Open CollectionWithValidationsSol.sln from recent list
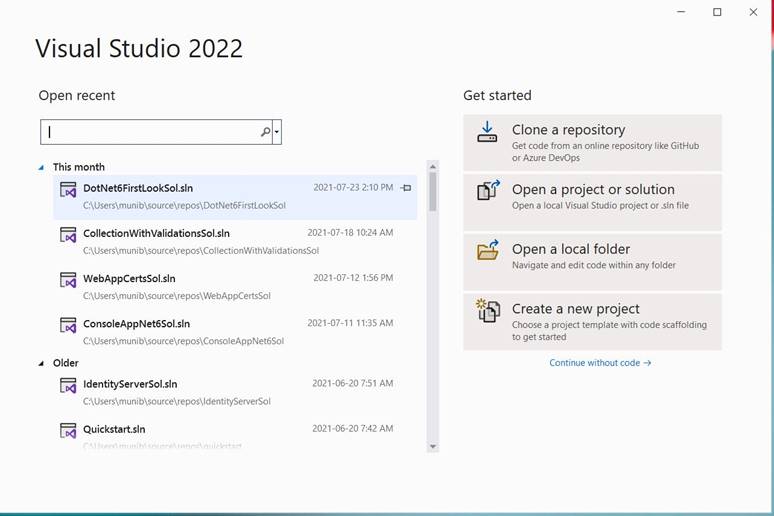The height and width of the screenshot is (516, 774). pyautogui.click(x=235, y=241)
